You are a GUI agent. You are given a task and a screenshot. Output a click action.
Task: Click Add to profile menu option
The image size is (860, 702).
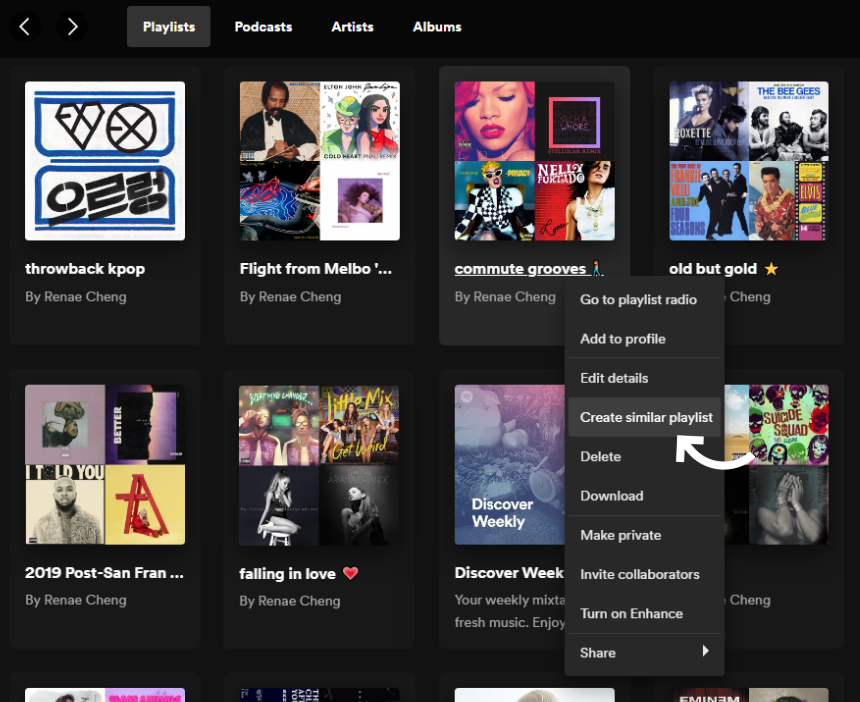tap(622, 339)
